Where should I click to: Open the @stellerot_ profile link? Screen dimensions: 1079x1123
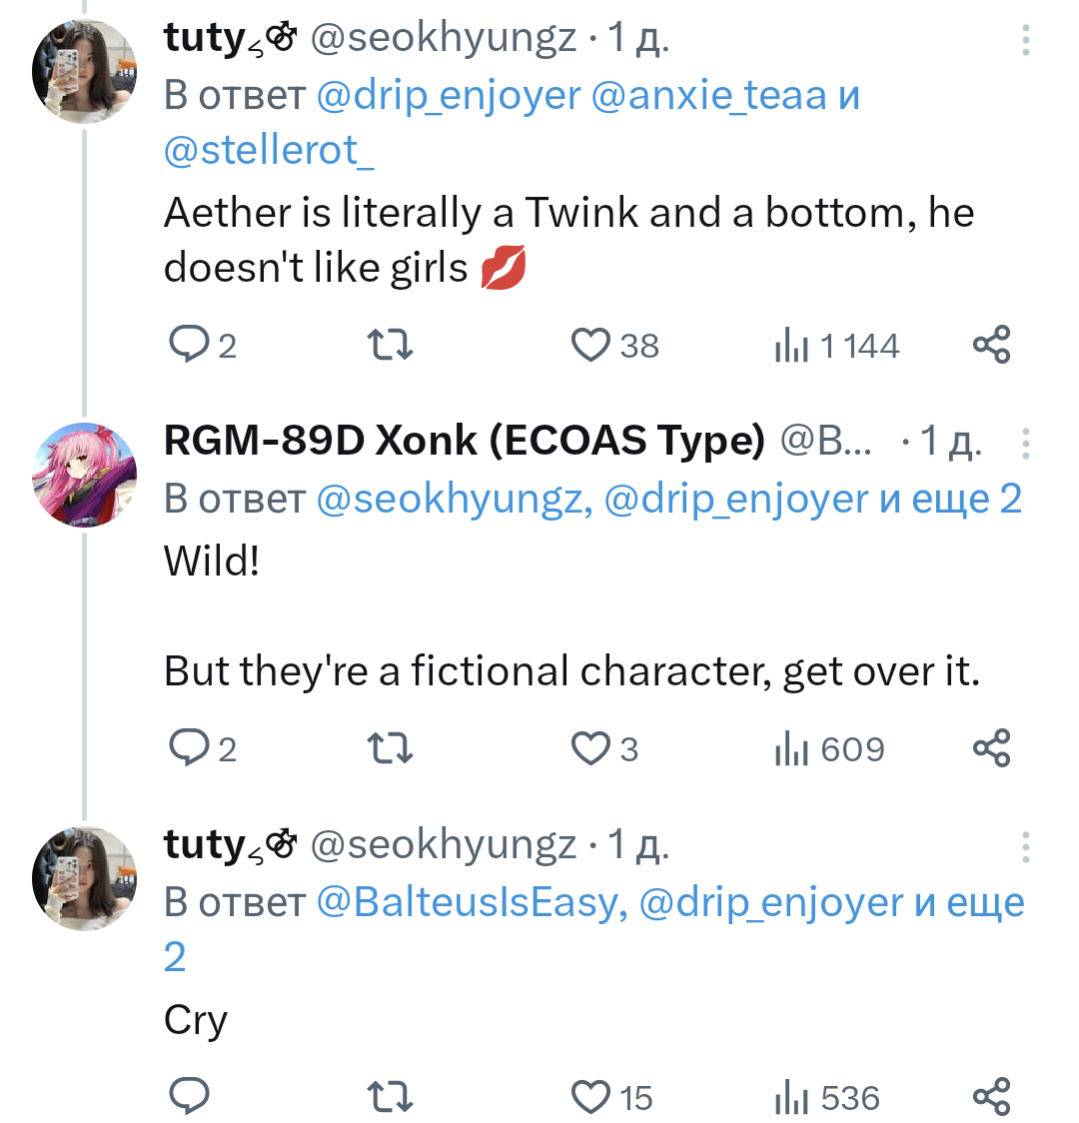click(x=269, y=150)
